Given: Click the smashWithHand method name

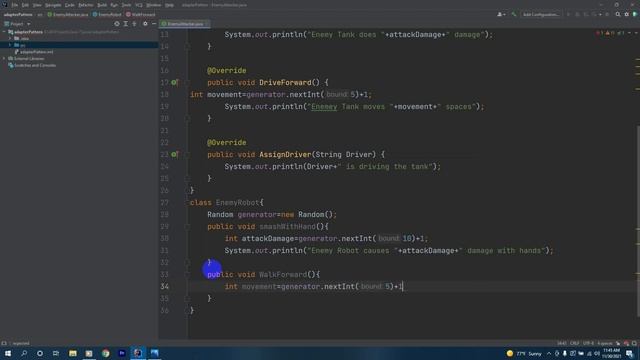Looking at the screenshot, I should tap(287, 227).
